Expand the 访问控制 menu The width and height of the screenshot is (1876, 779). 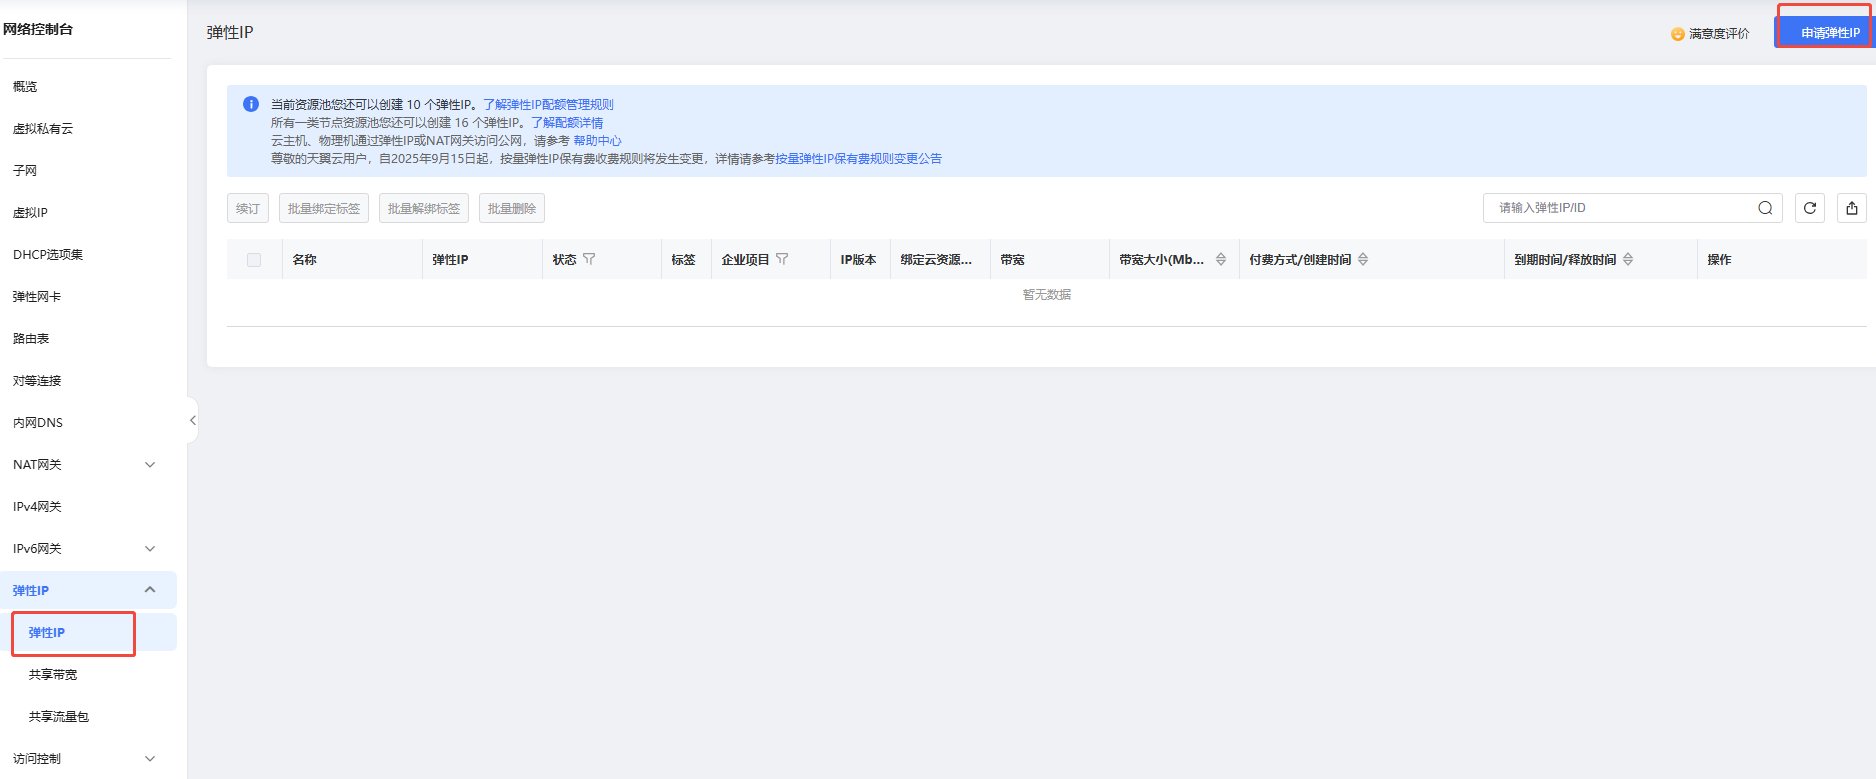tap(150, 759)
